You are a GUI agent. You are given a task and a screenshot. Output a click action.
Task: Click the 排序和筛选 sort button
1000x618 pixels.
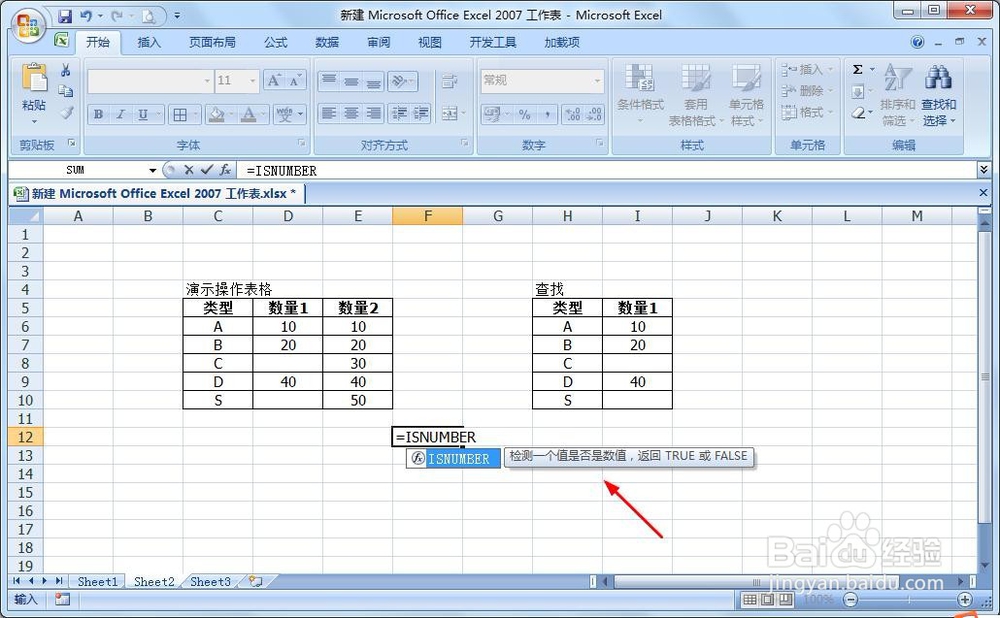click(x=897, y=97)
